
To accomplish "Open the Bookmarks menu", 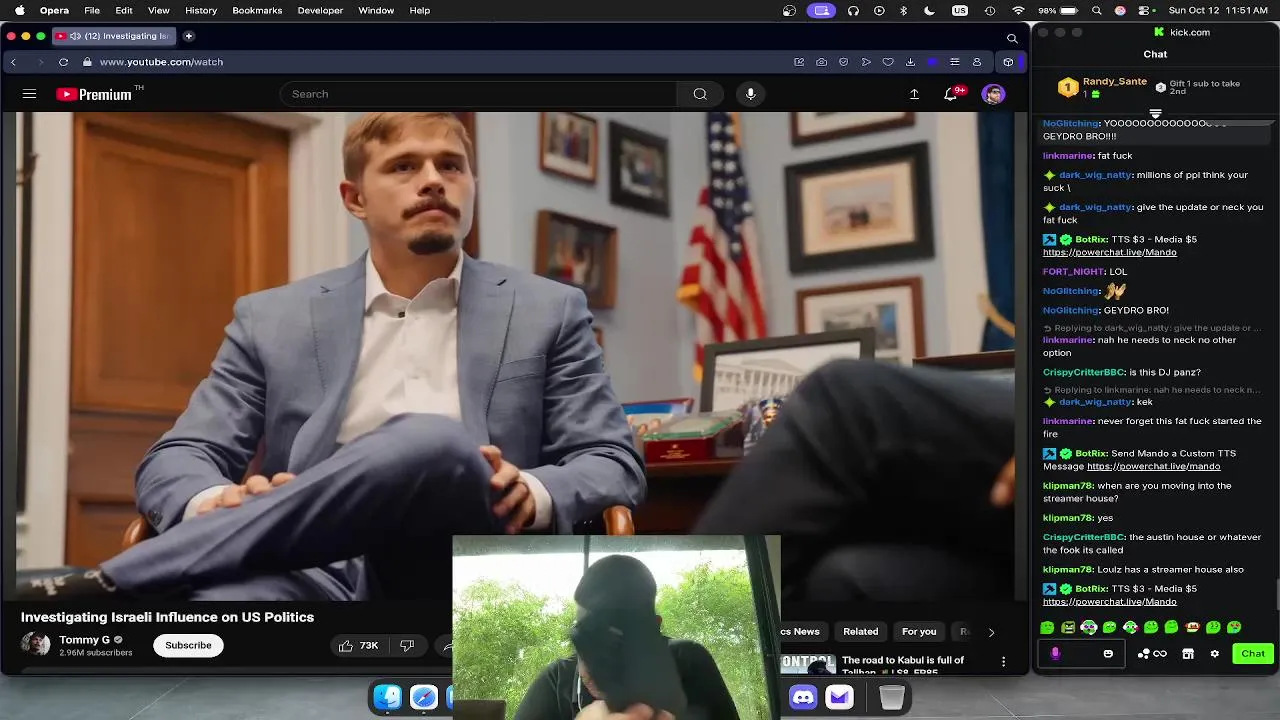I will [257, 10].
